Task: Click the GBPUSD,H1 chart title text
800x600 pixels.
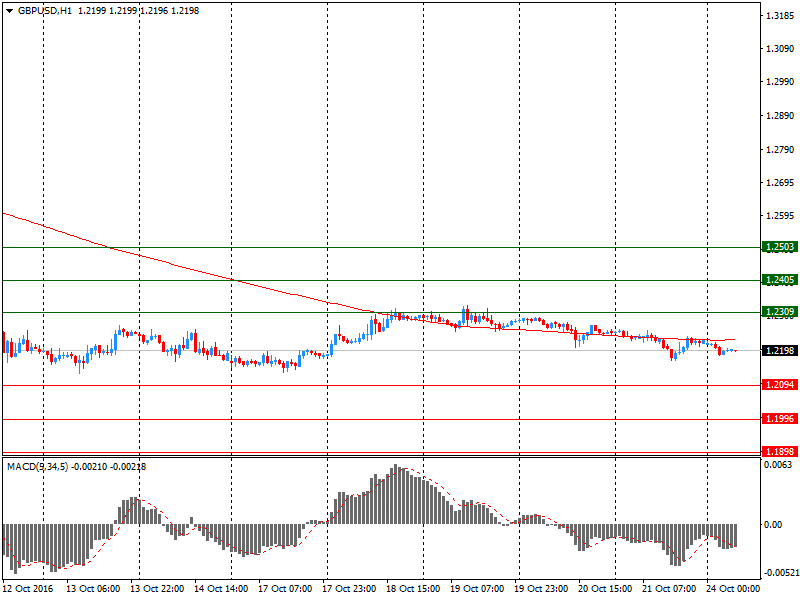Action: [x=45, y=11]
